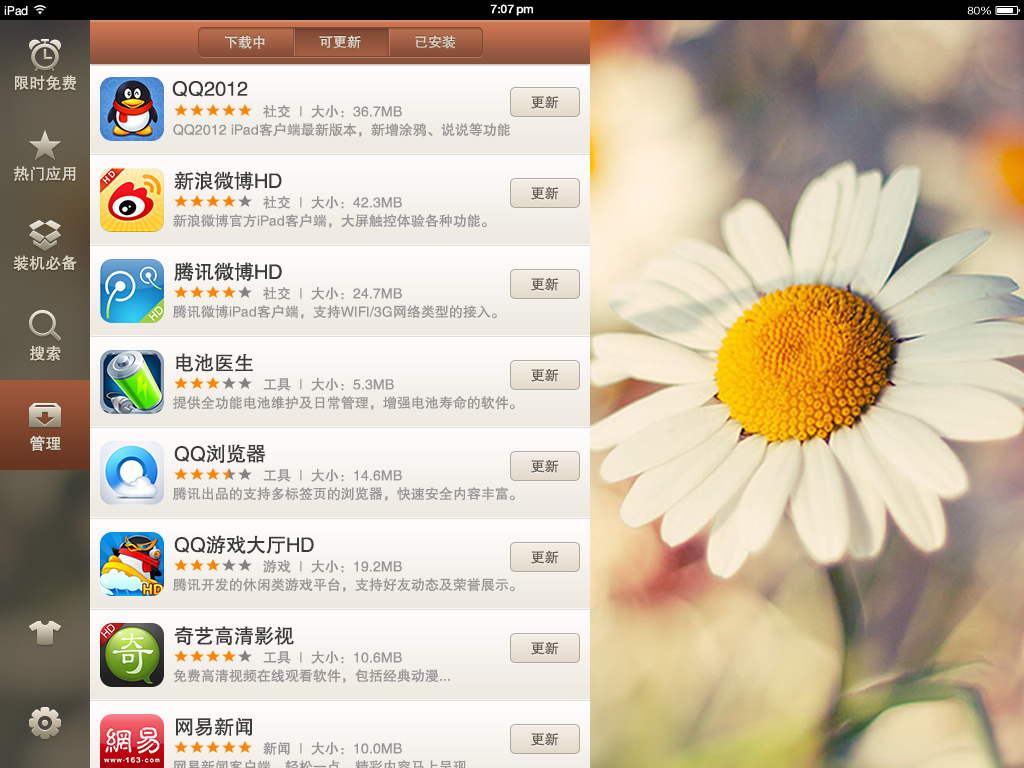
Task: Update QQ浏览器 with its 更新 button
Action: click(545, 466)
